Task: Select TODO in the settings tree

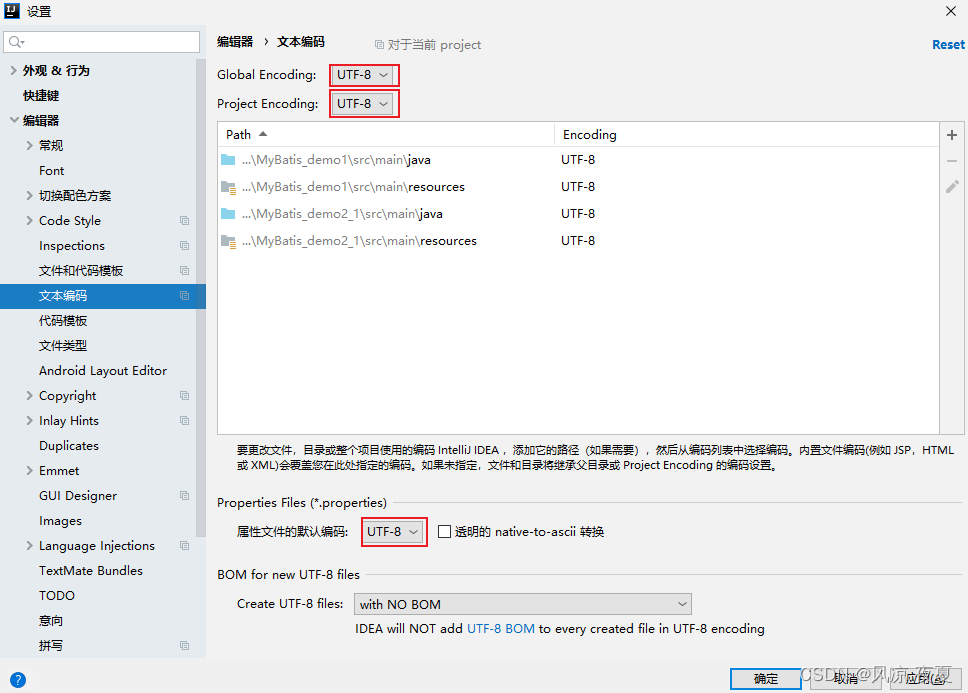Action: pos(57,595)
